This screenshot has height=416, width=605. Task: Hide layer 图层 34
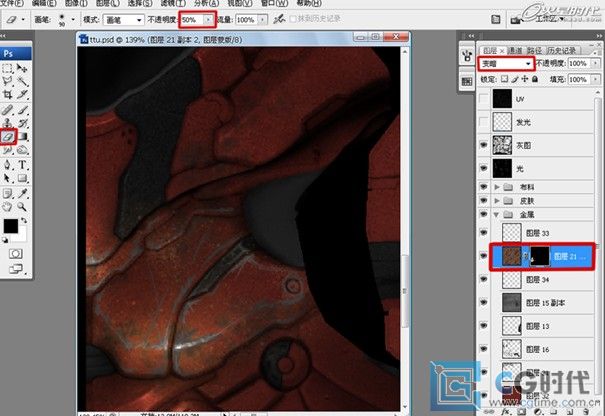[483, 279]
